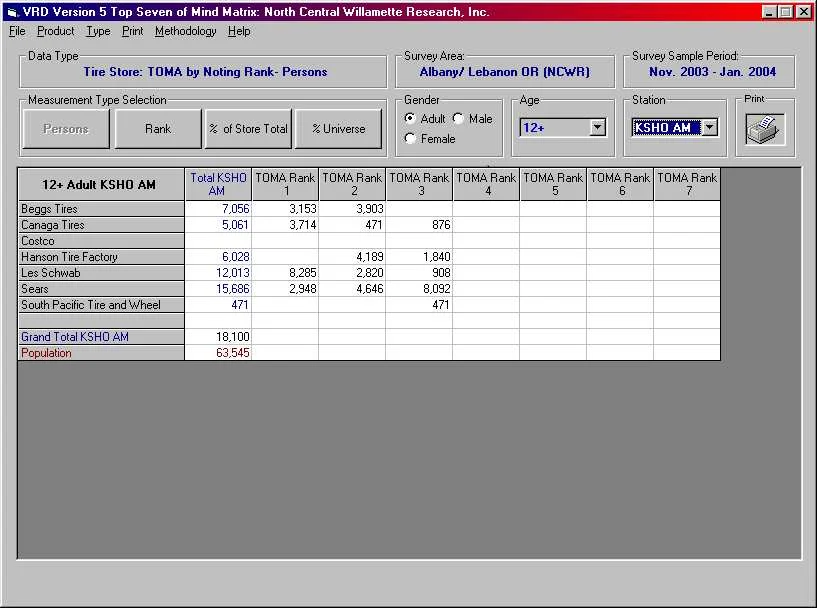Select the Male gender radio button
The width and height of the screenshot is (817, 608).
coord(459,119)
